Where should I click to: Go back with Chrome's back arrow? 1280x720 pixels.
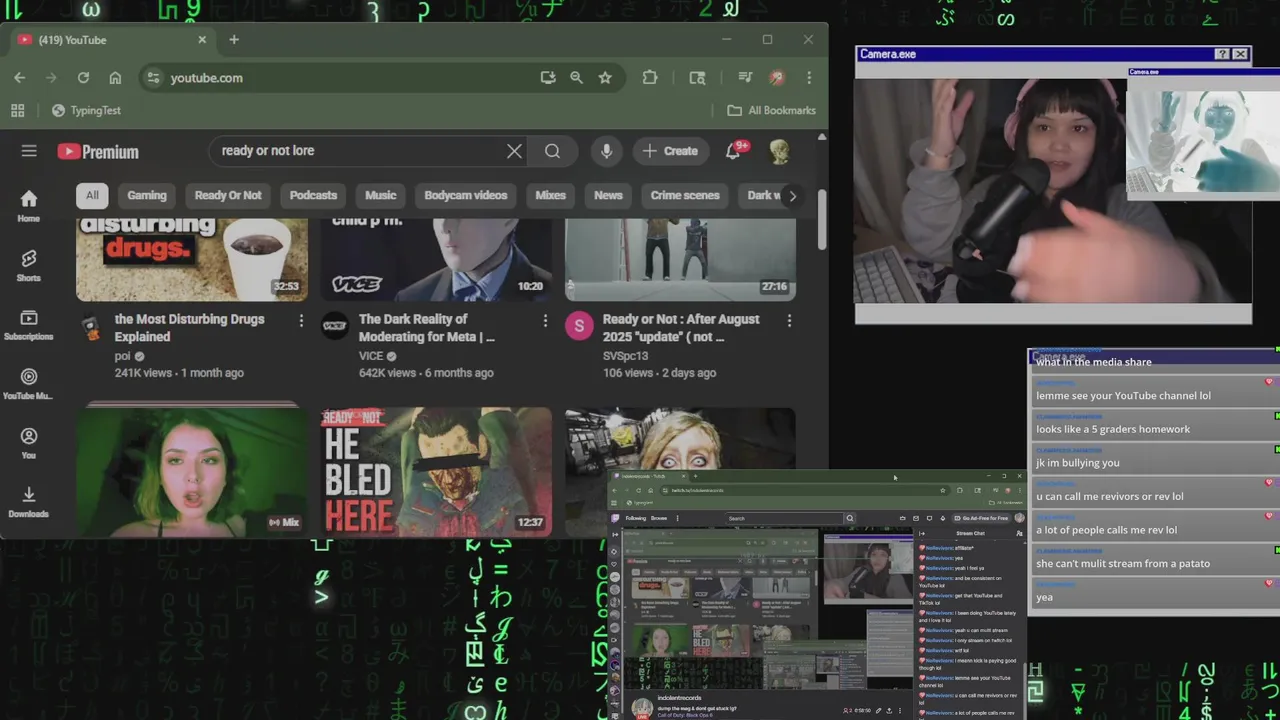pyautogui.click(x=20, y=78)
